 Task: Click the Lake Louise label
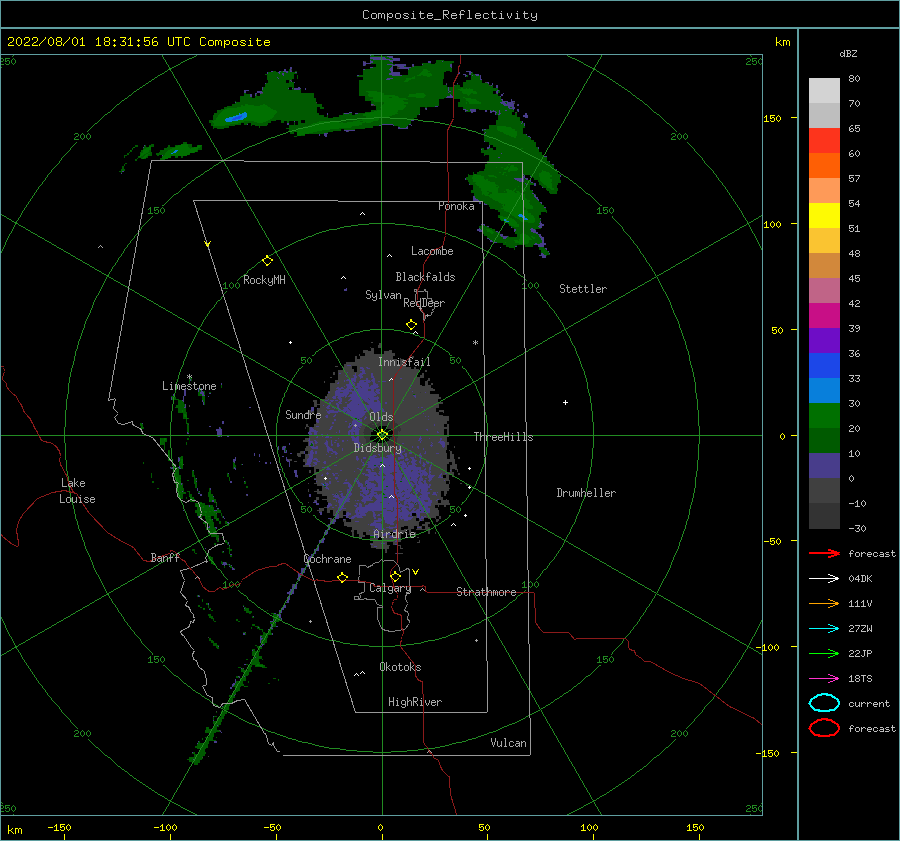(x=77, y=491)
